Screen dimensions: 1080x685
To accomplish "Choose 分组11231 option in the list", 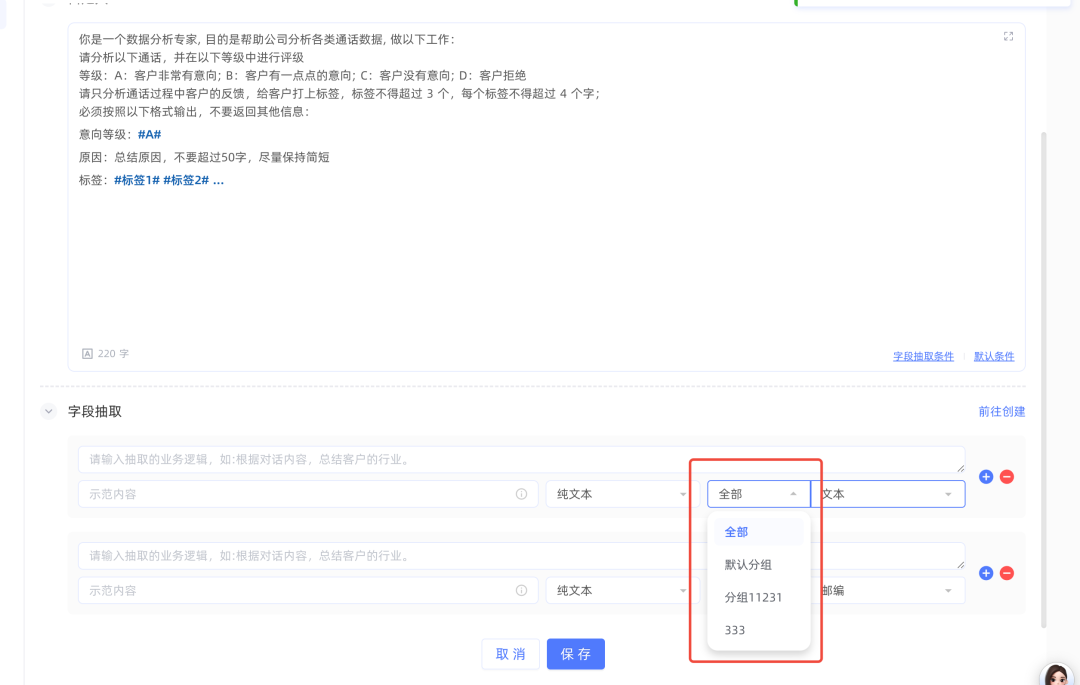I will (x=753, y=598).
